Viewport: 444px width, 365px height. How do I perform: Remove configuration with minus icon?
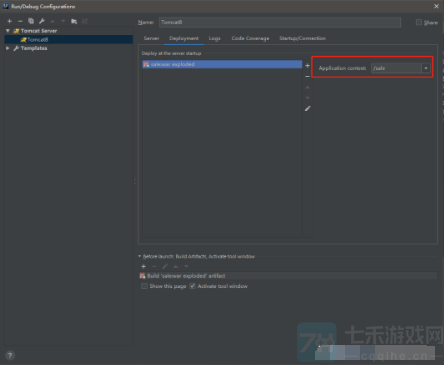(20, 21)
